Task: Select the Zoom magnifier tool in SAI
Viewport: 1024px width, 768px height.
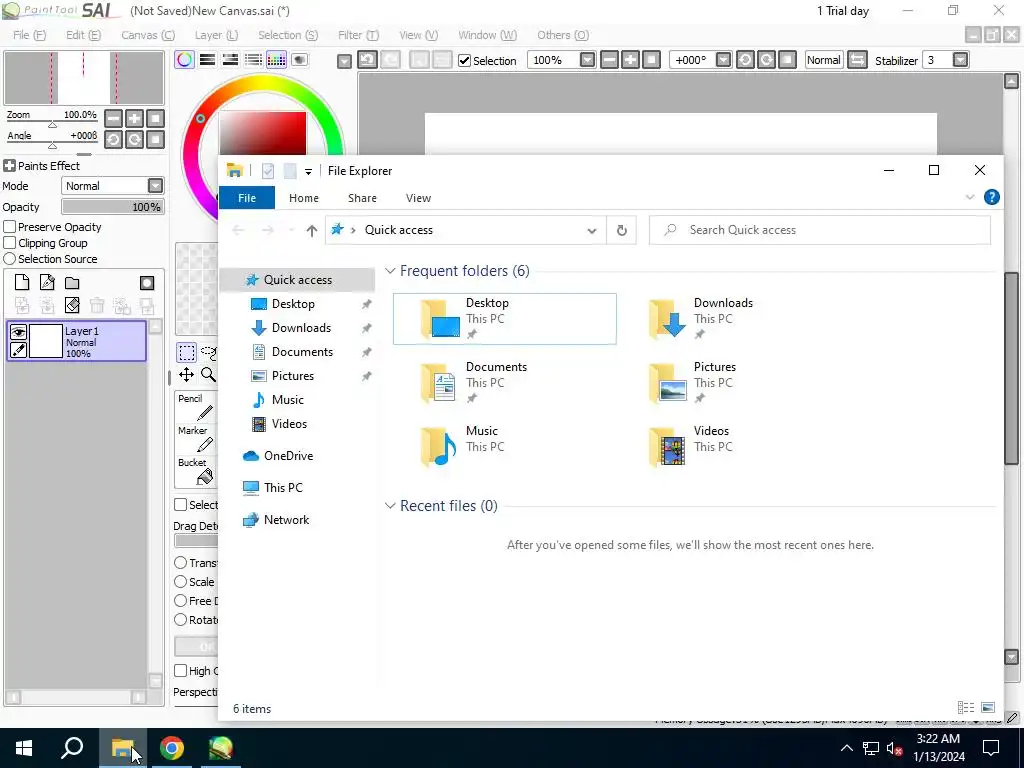Action: click(x=208, y=374)
